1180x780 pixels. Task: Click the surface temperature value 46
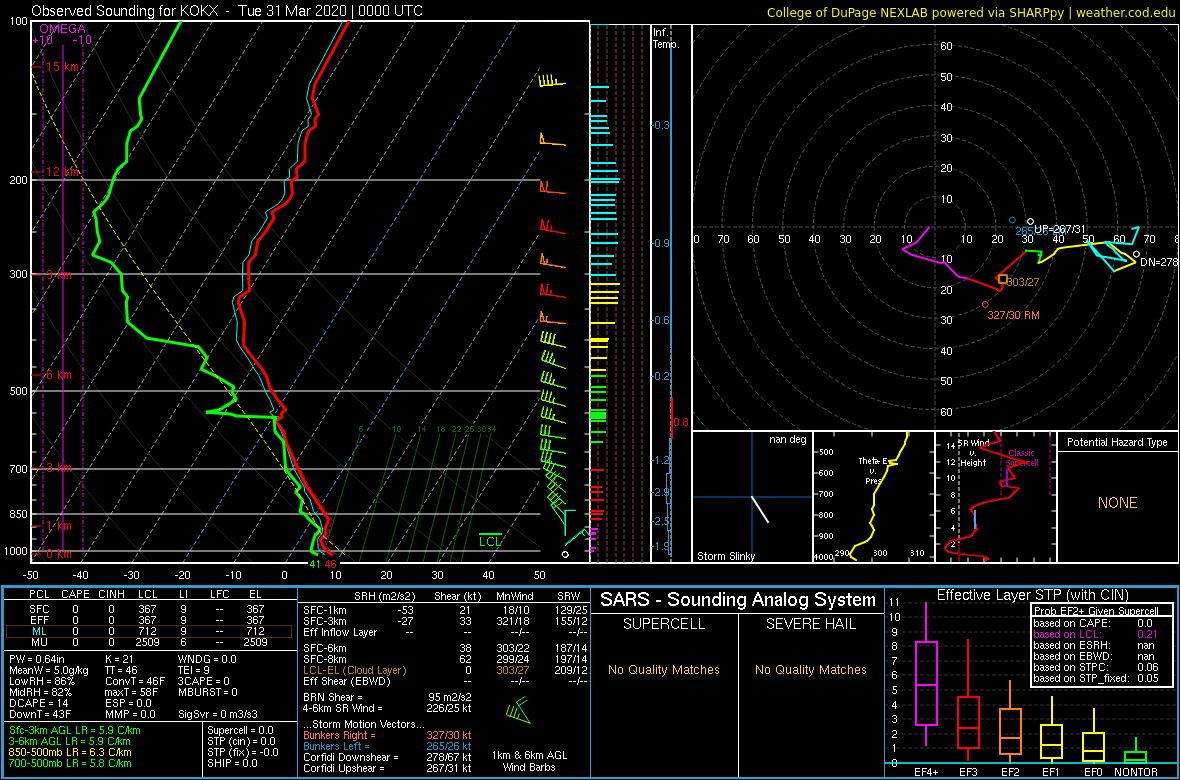coord(330,563)
